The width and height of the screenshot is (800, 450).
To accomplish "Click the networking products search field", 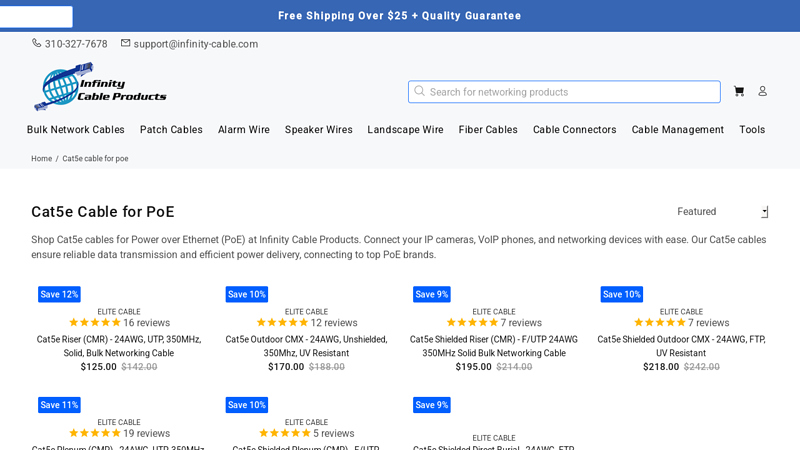I will pyautogui.click(x=570, y=92).
